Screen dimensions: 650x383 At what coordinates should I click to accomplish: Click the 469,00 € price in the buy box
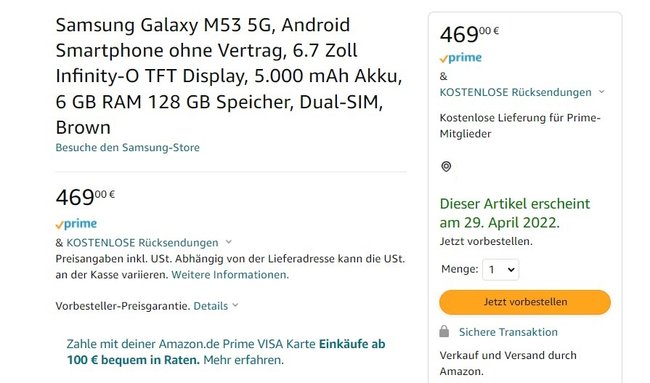point(469,34)
